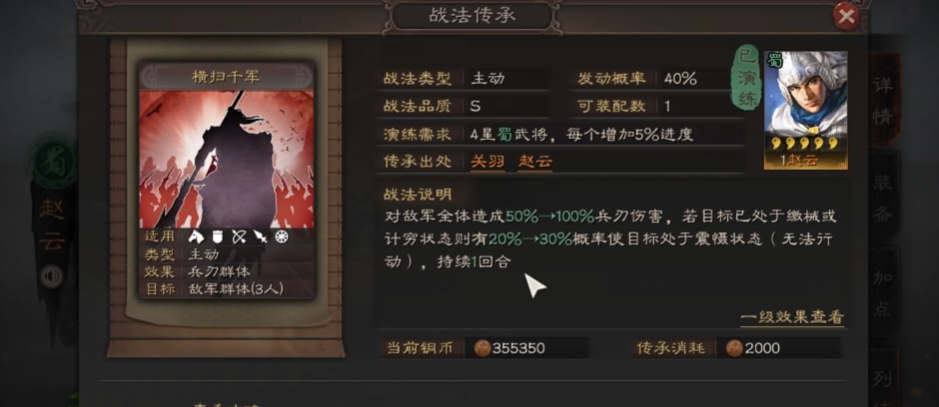Screen dimensions: 939x407
Task: Click the copper coin icon beside 355350
Action: pyautogui.click(x=482, y=348)
